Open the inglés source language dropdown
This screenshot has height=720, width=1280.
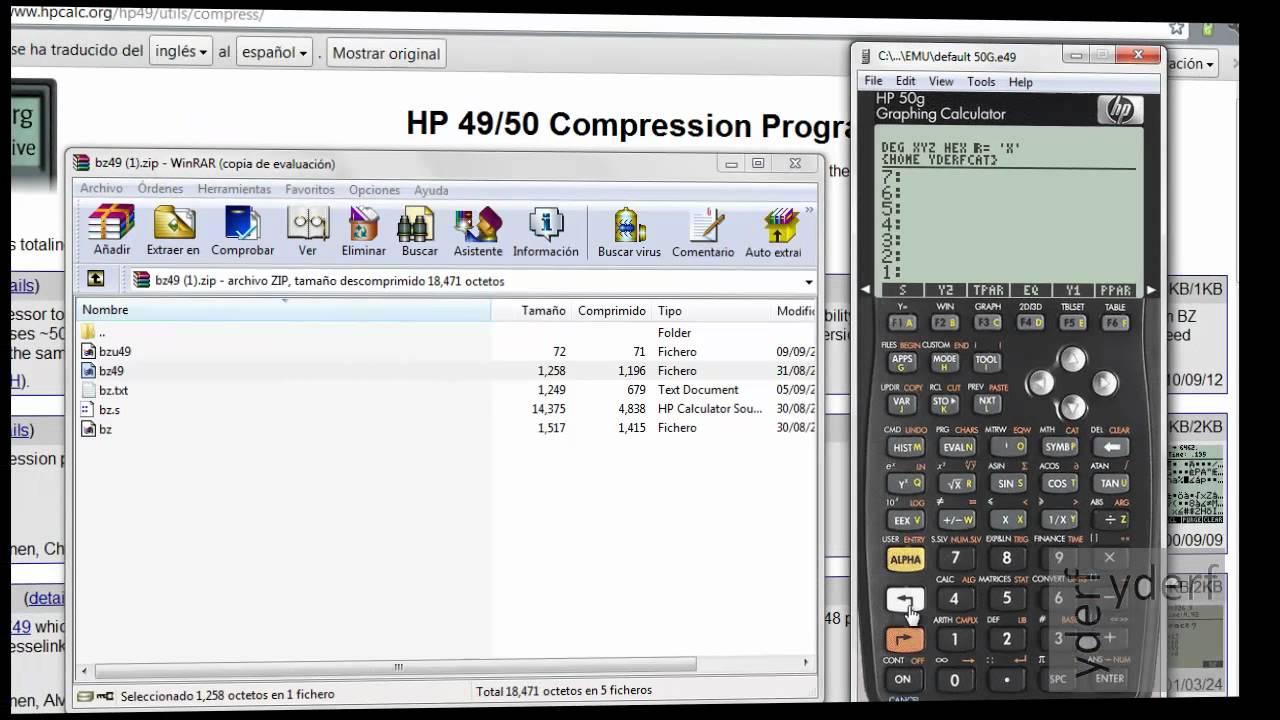181,51
